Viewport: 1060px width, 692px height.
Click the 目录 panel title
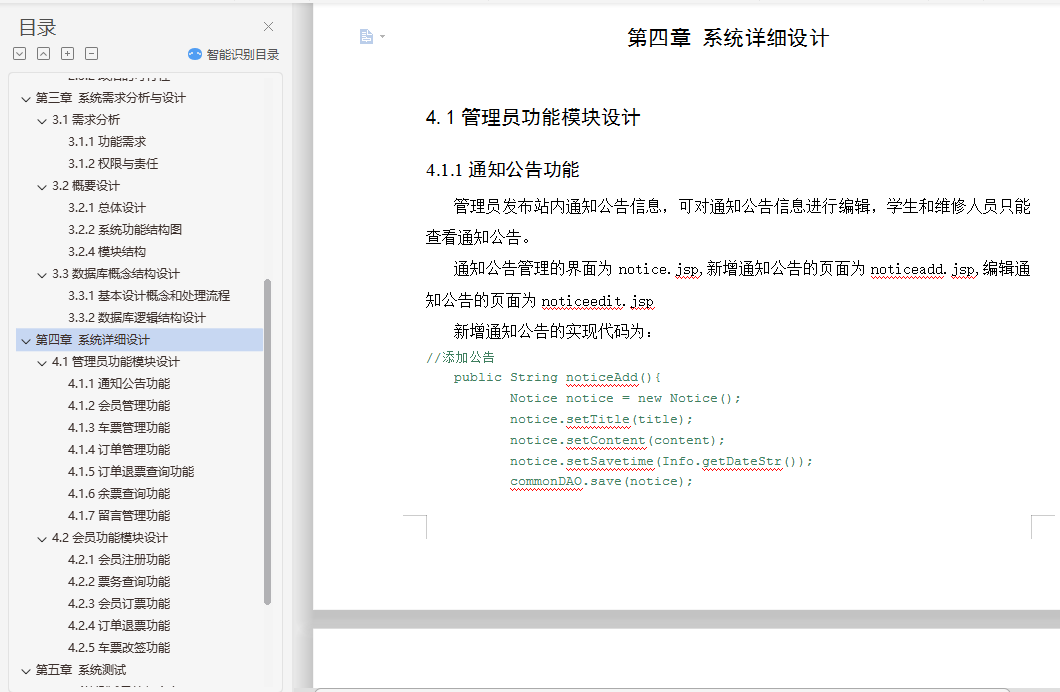click(x=37, y=28)
